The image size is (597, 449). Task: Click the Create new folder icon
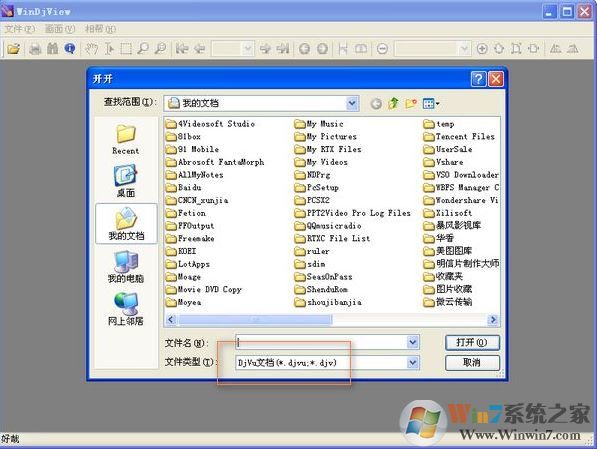pos(411,103)
